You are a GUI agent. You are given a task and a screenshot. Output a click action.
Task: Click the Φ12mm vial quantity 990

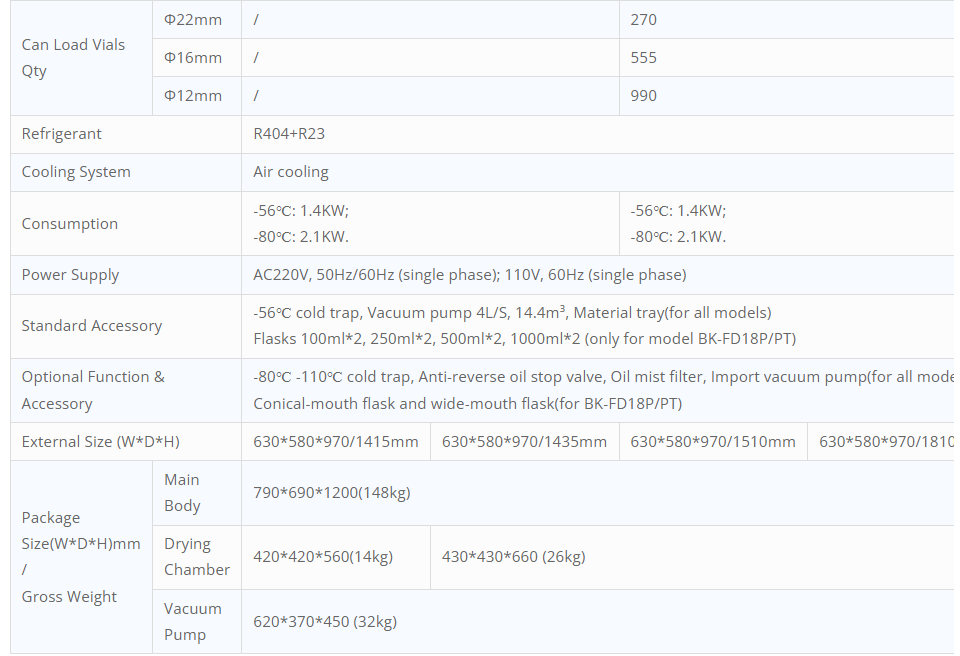coord(643,96)
